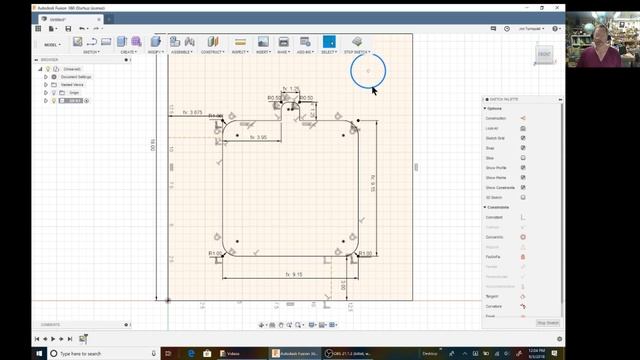Click the blue Select tool icon
This screenshot has width=640, height=360.
(329, 41)
